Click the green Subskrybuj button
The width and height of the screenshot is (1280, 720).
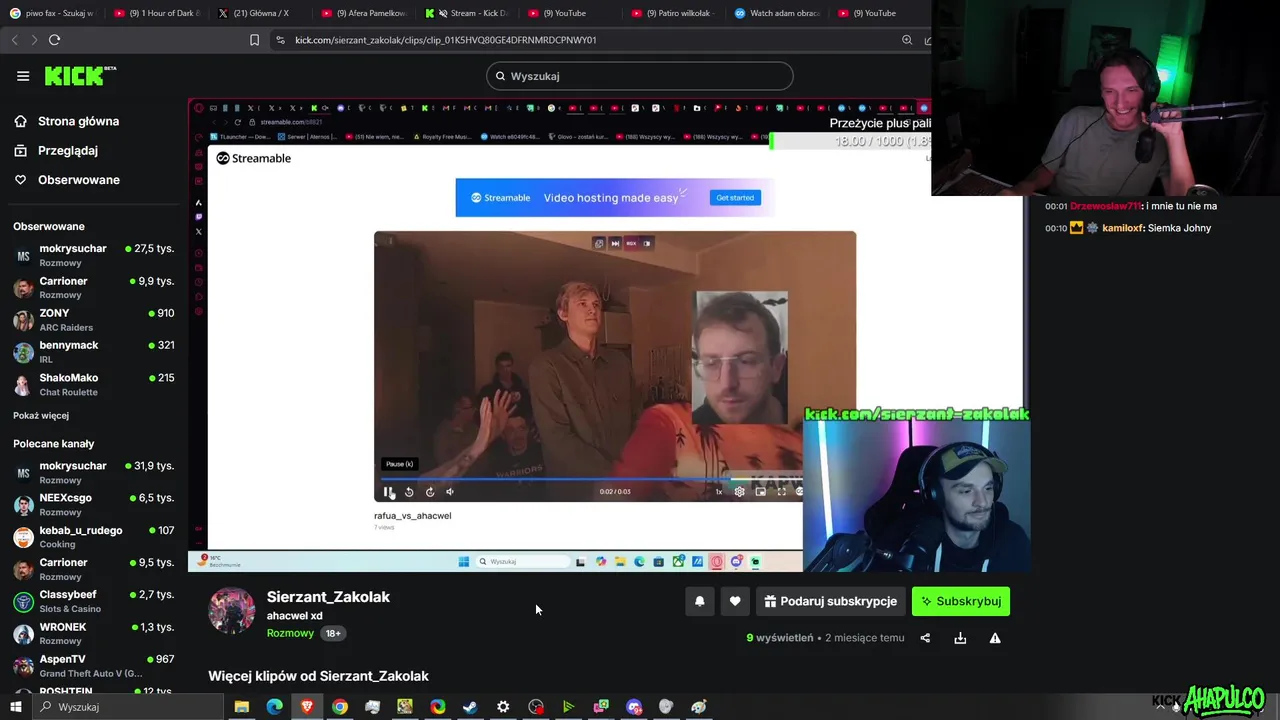click(x=961, y=601)
